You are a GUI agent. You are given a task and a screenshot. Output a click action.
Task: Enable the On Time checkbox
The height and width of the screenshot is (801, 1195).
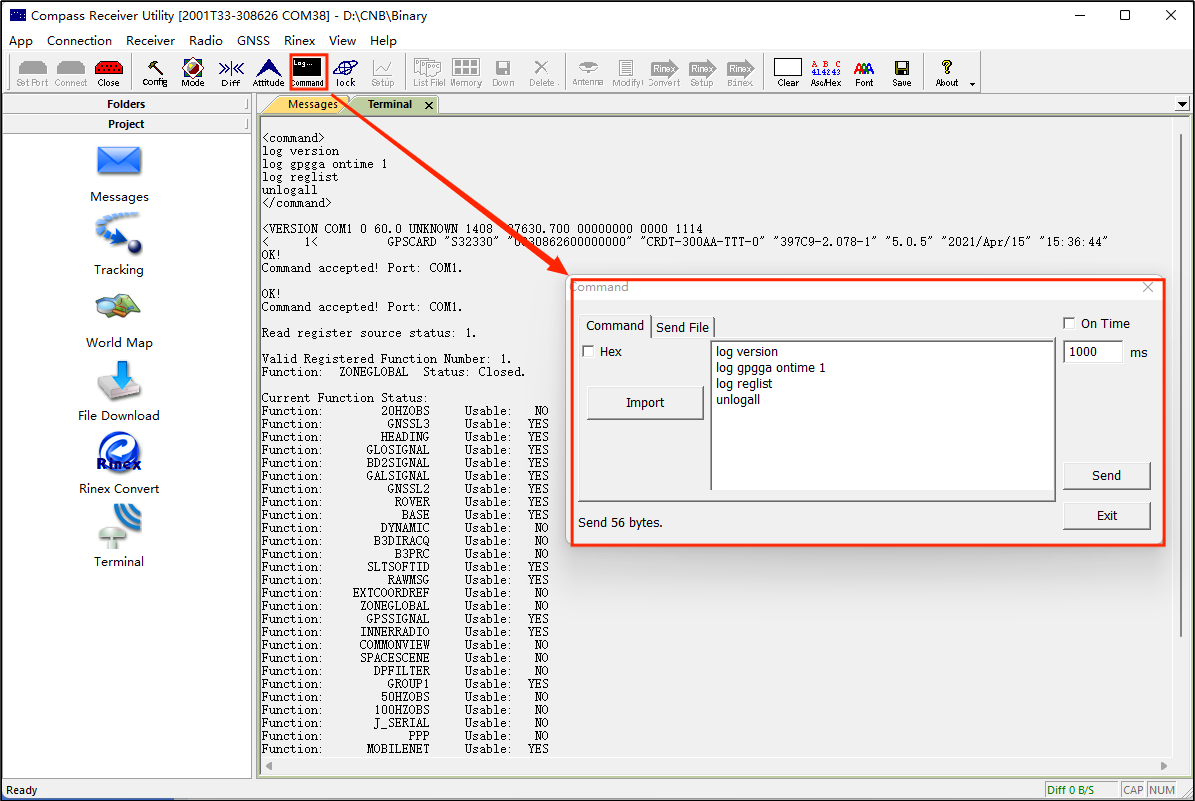pos(1069,323)
